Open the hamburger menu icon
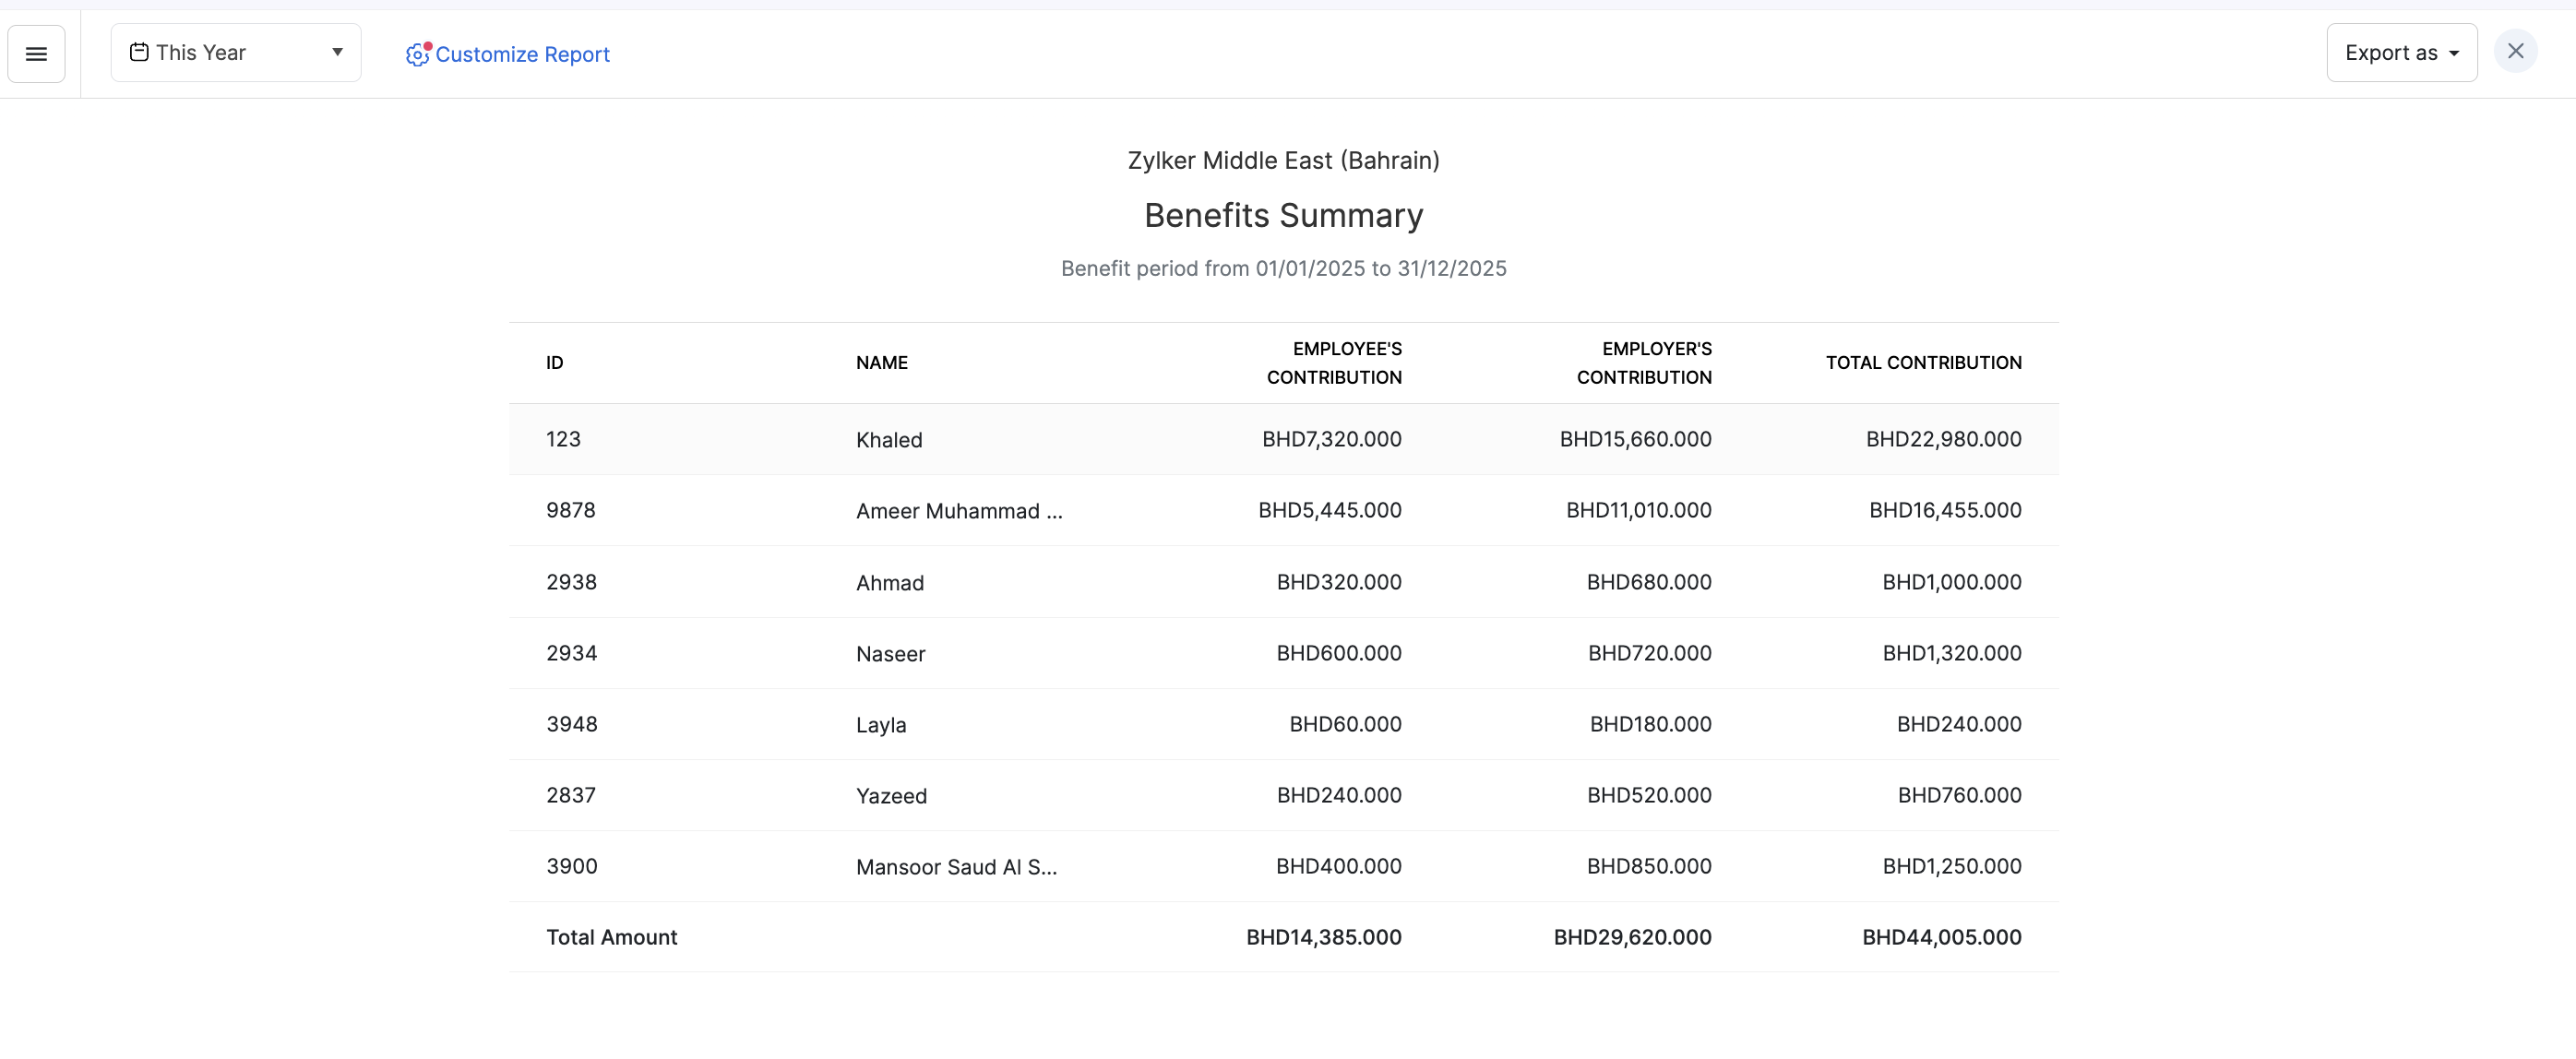Image resolution: width=2576 pixels, height=1059 pixels. point(36,54)
